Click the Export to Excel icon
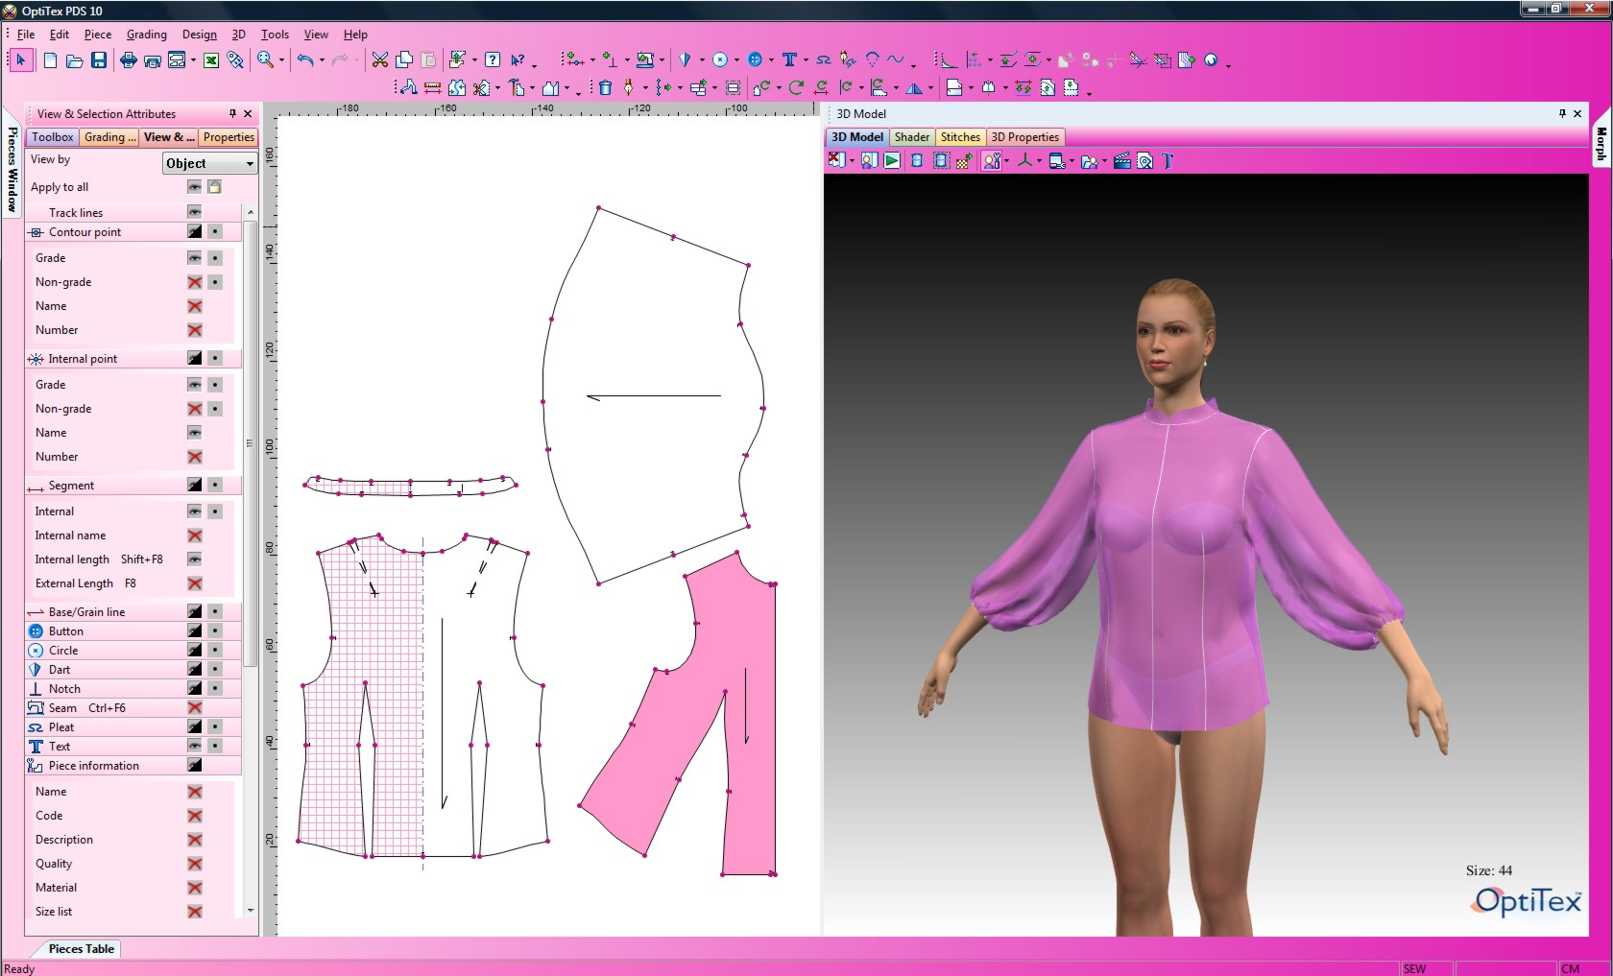 click(x=211, y=60)
